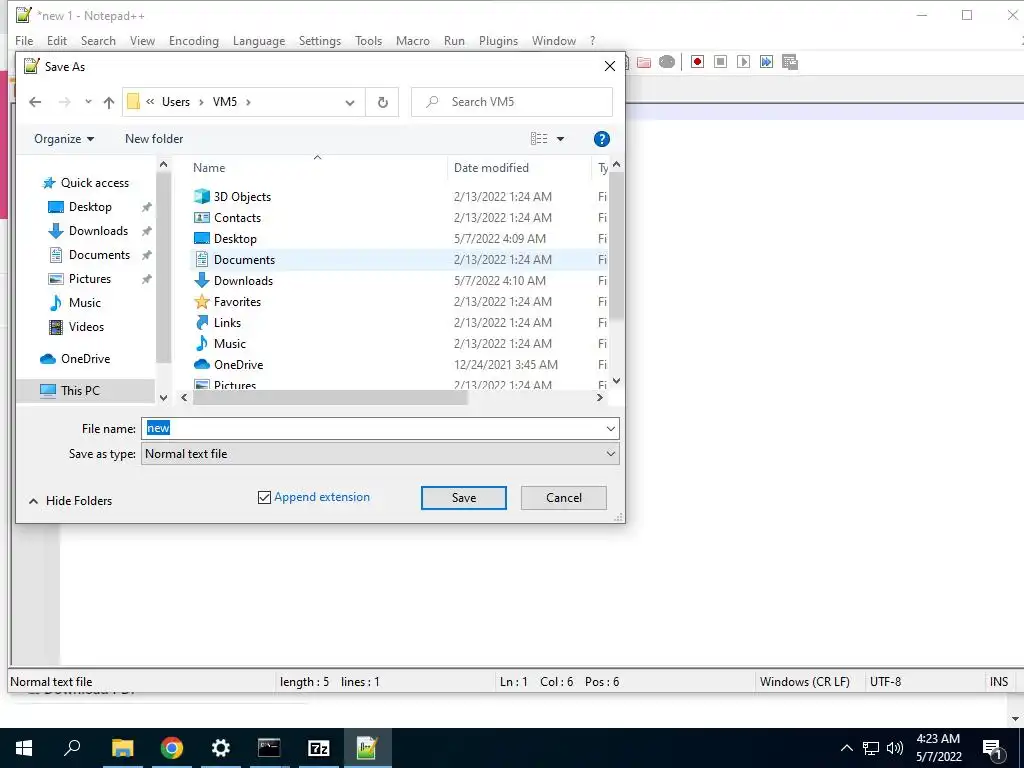This screenshot has height=768, width=1024.
Task: Click the Folder as Workspace toolbar icon
Action: click(644, 62)
